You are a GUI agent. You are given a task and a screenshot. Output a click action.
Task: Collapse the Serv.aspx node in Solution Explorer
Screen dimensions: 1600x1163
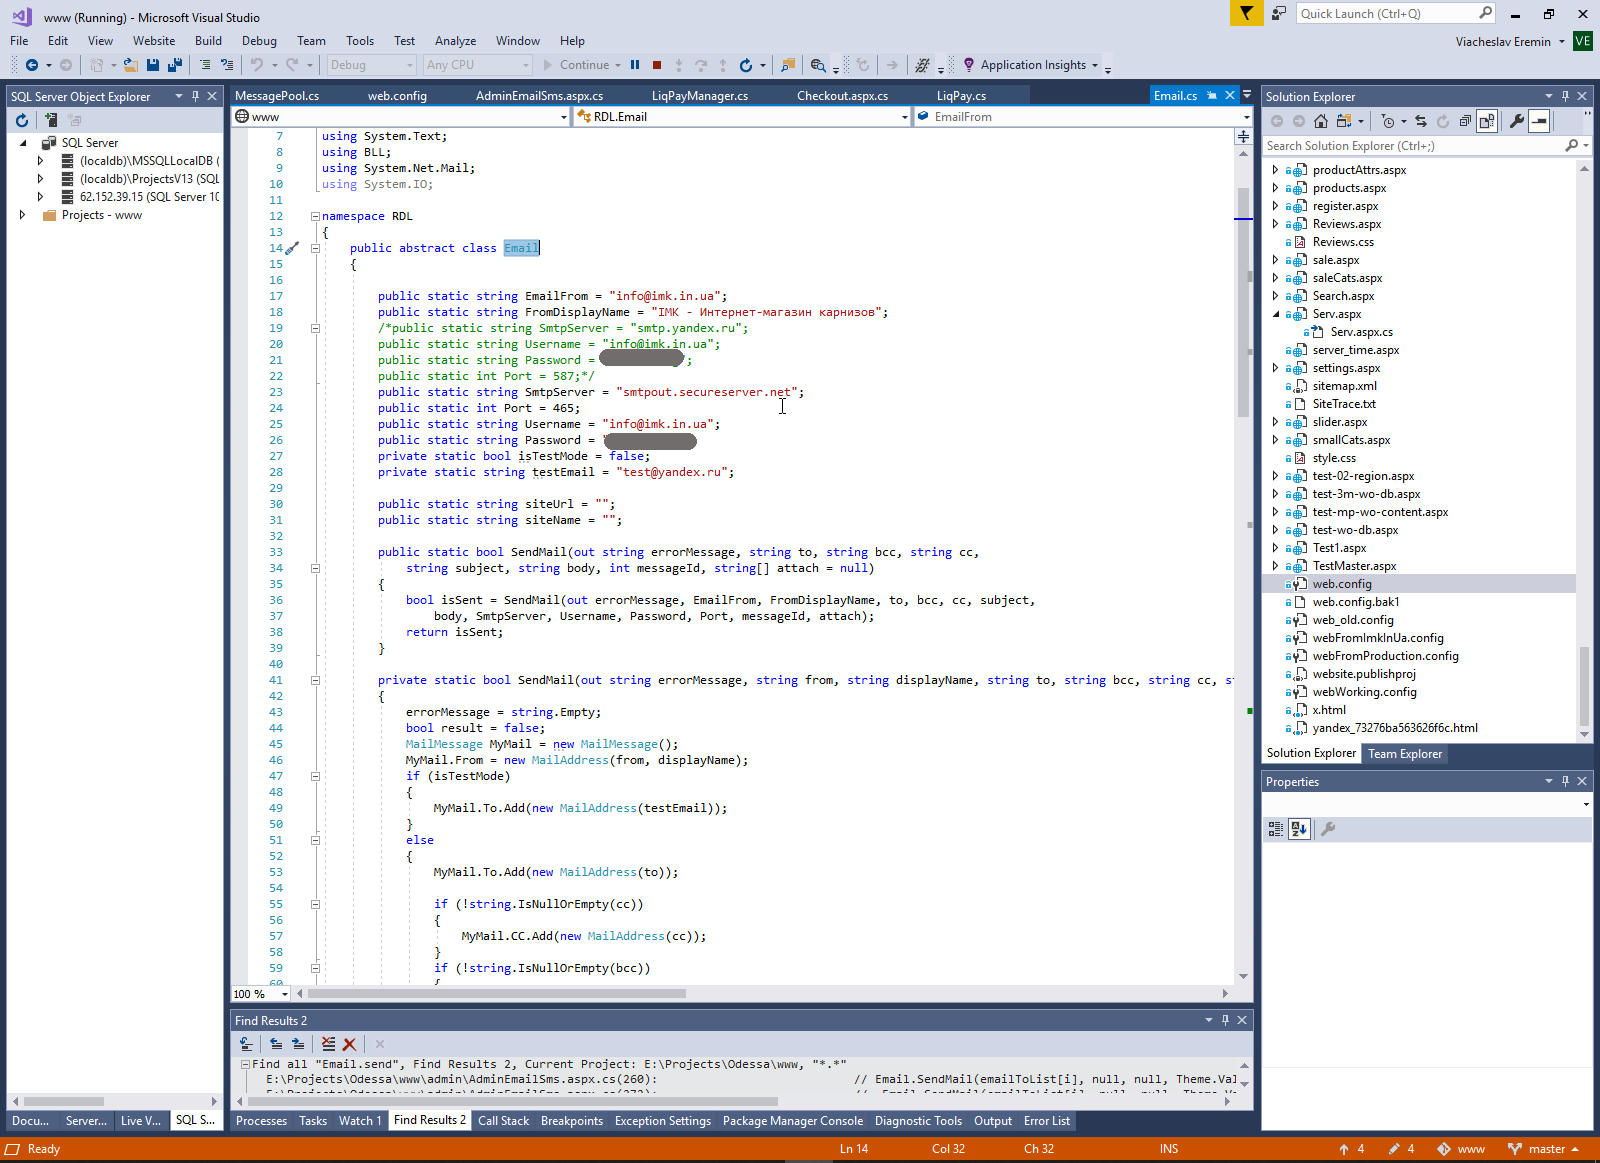(x=1276, y=314)
